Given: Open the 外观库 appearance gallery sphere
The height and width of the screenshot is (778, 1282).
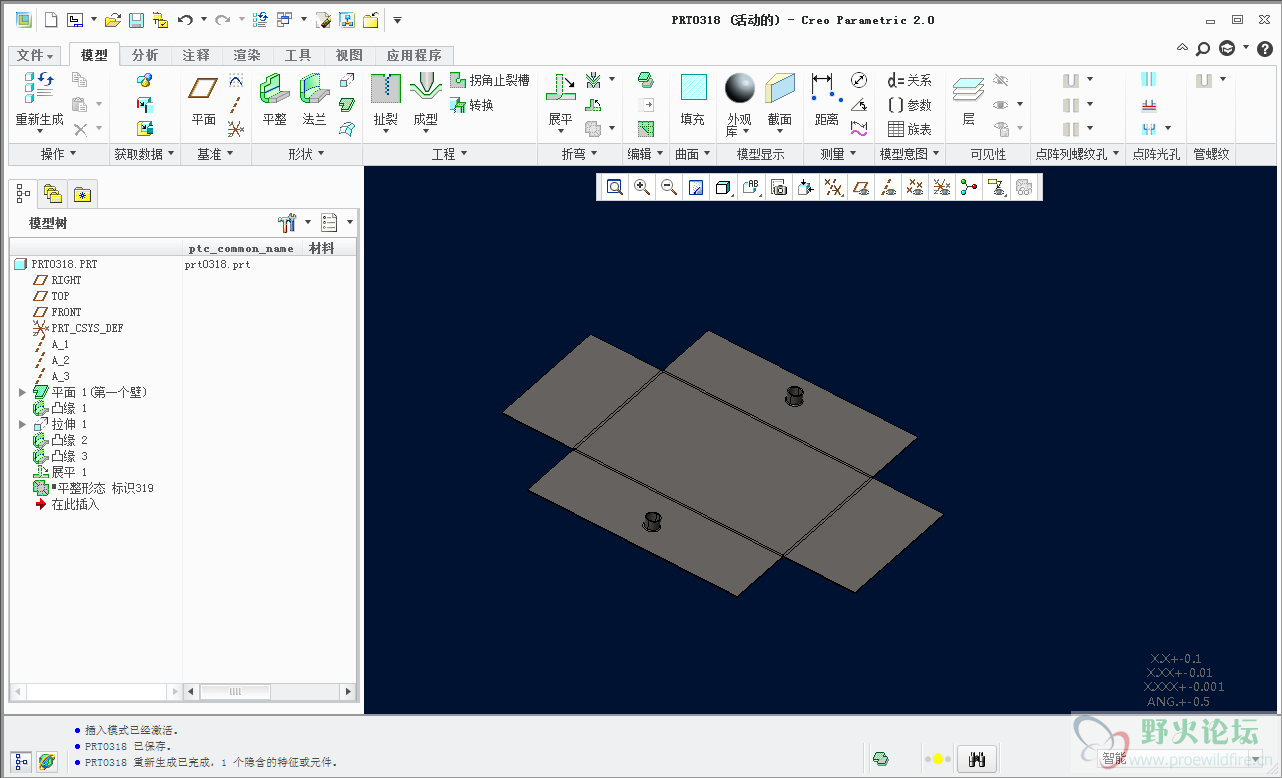Looking at the screenshot, I should click(x=739, y=88).
